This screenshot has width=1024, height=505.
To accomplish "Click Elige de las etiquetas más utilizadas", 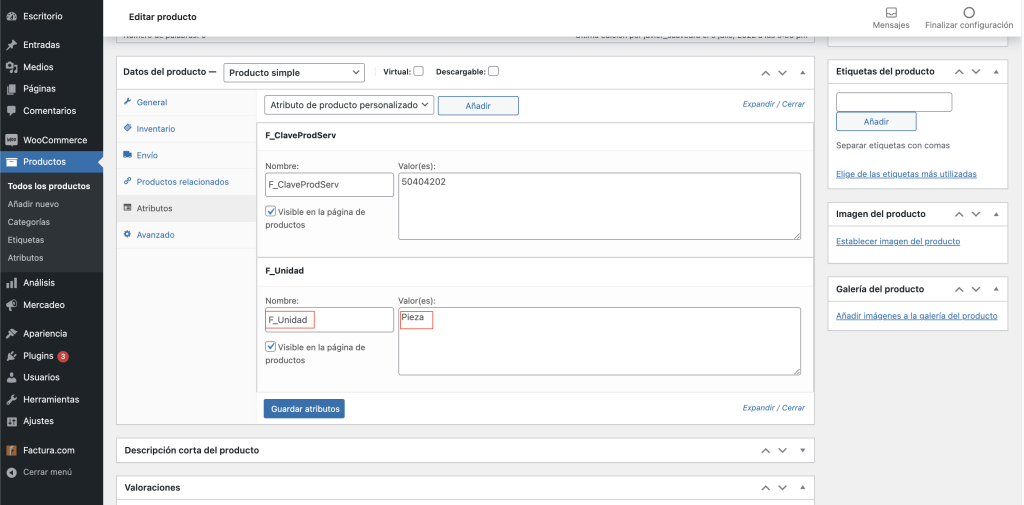I will click(x=906, y=174).
